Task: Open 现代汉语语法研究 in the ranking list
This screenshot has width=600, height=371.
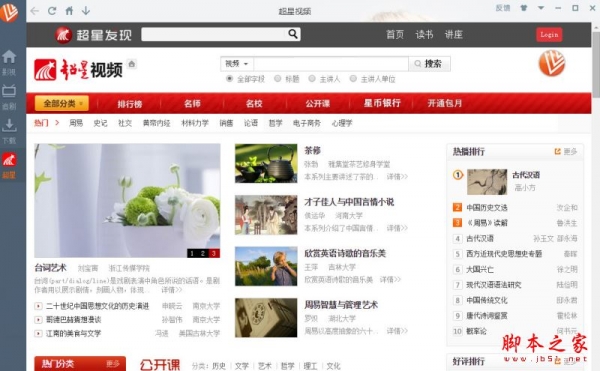Action: (x=494, y=285)
